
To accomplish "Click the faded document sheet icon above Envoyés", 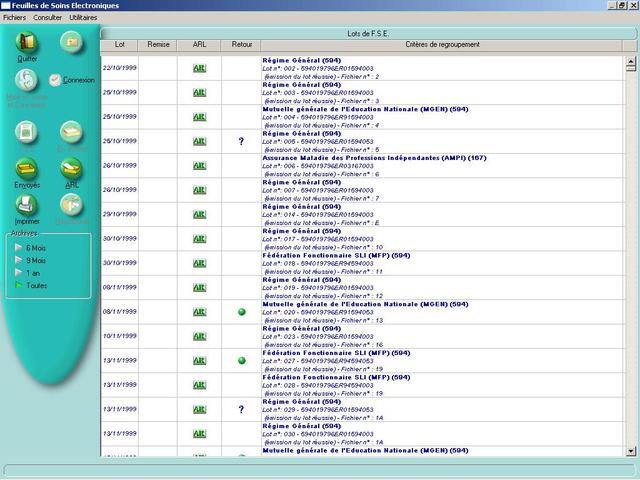I will [x=27, y=132].
